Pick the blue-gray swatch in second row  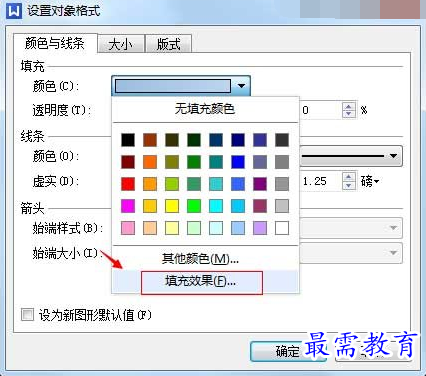click(x=260, y=162)
